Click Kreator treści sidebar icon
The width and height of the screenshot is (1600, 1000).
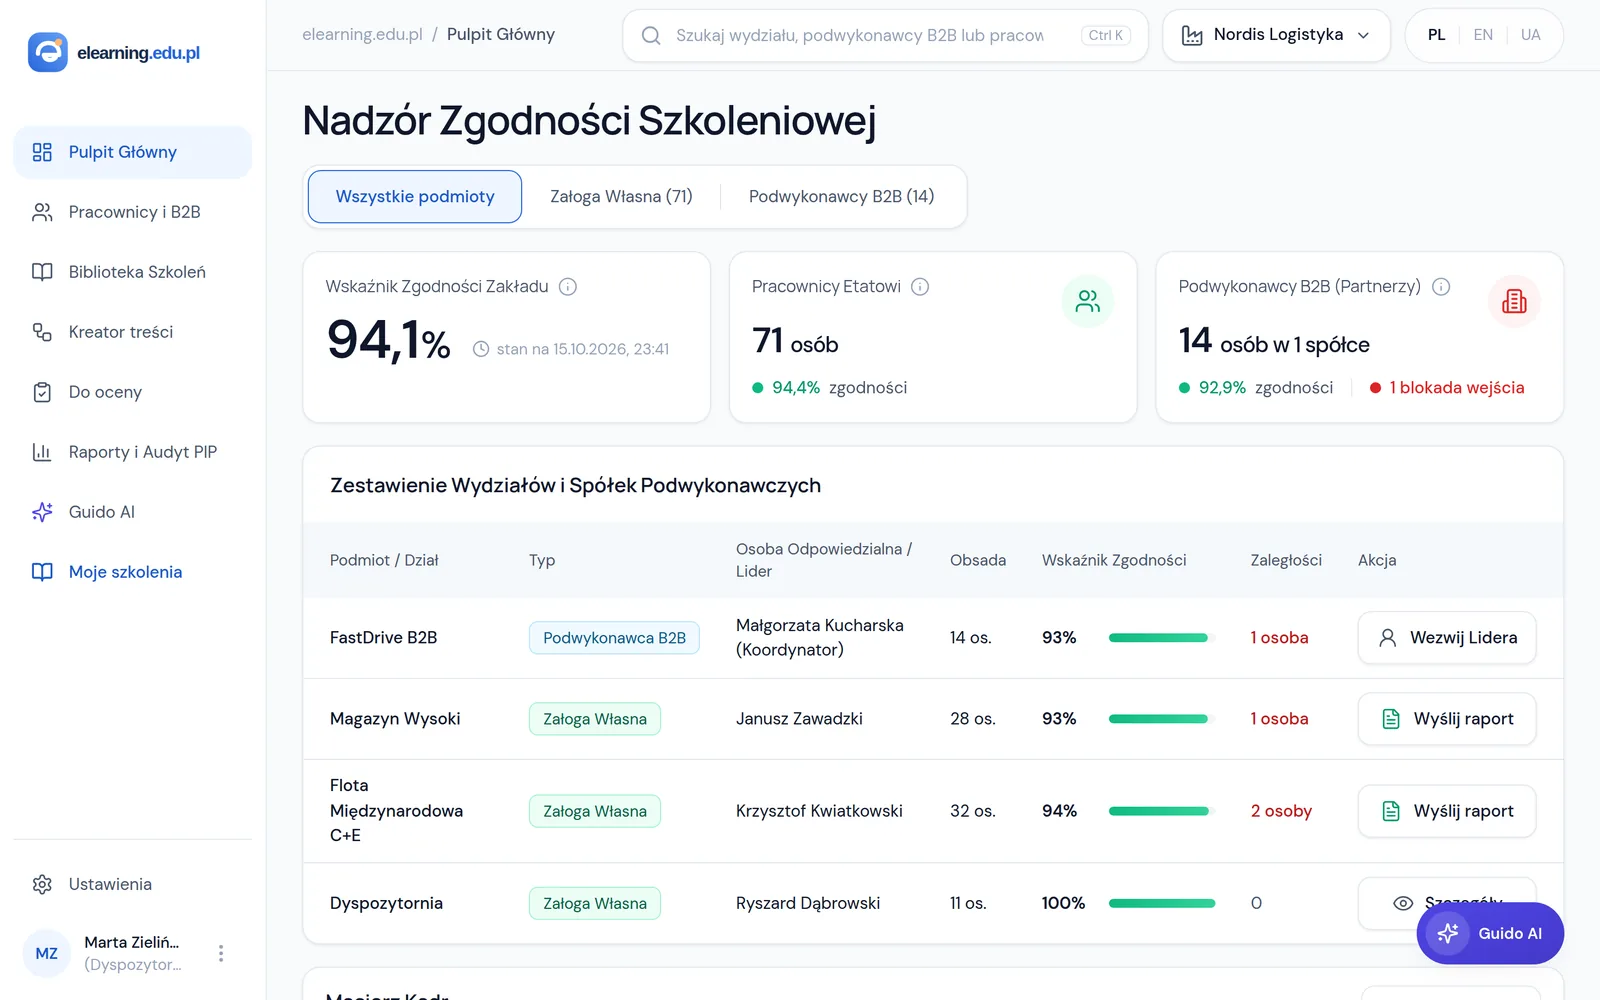[42, 332]
